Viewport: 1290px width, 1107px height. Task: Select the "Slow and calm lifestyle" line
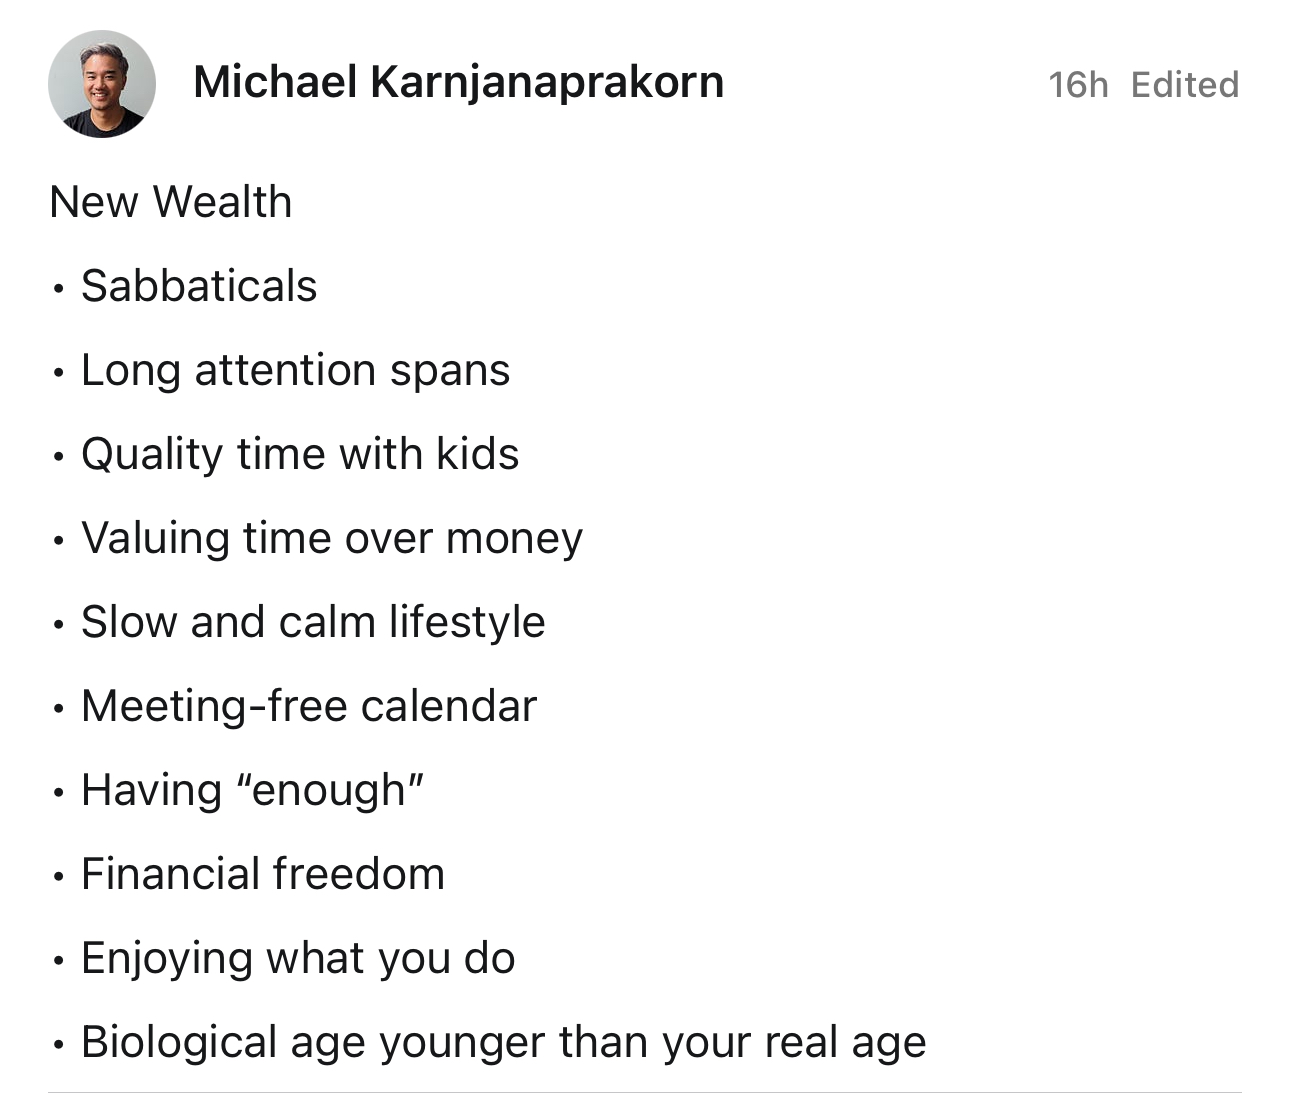pyautogui.click(x=313, y=622)
